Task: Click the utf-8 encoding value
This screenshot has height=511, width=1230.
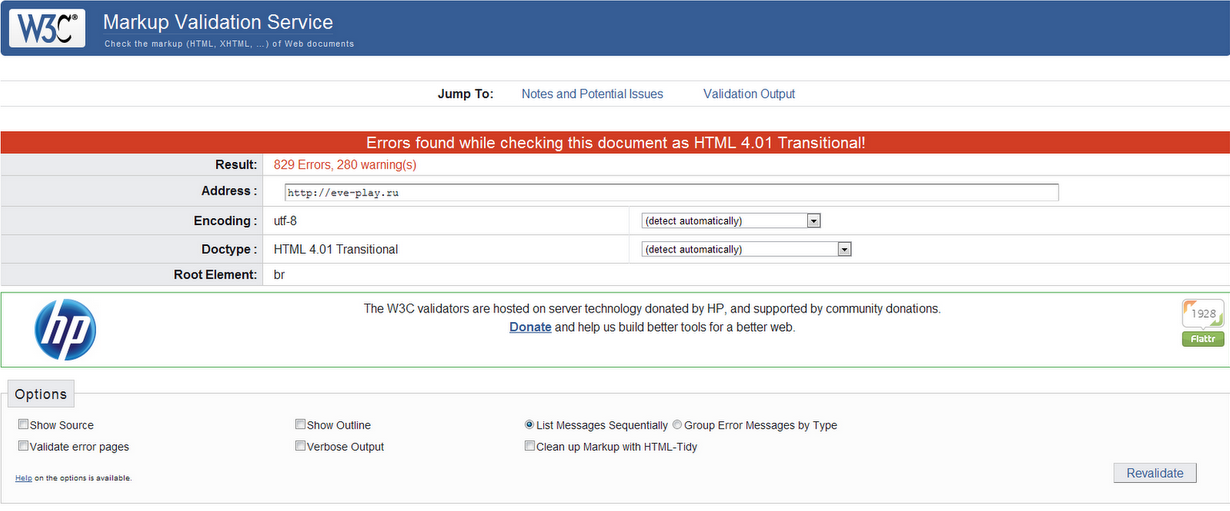Action: pyautogui.click(x=285, y=221)
